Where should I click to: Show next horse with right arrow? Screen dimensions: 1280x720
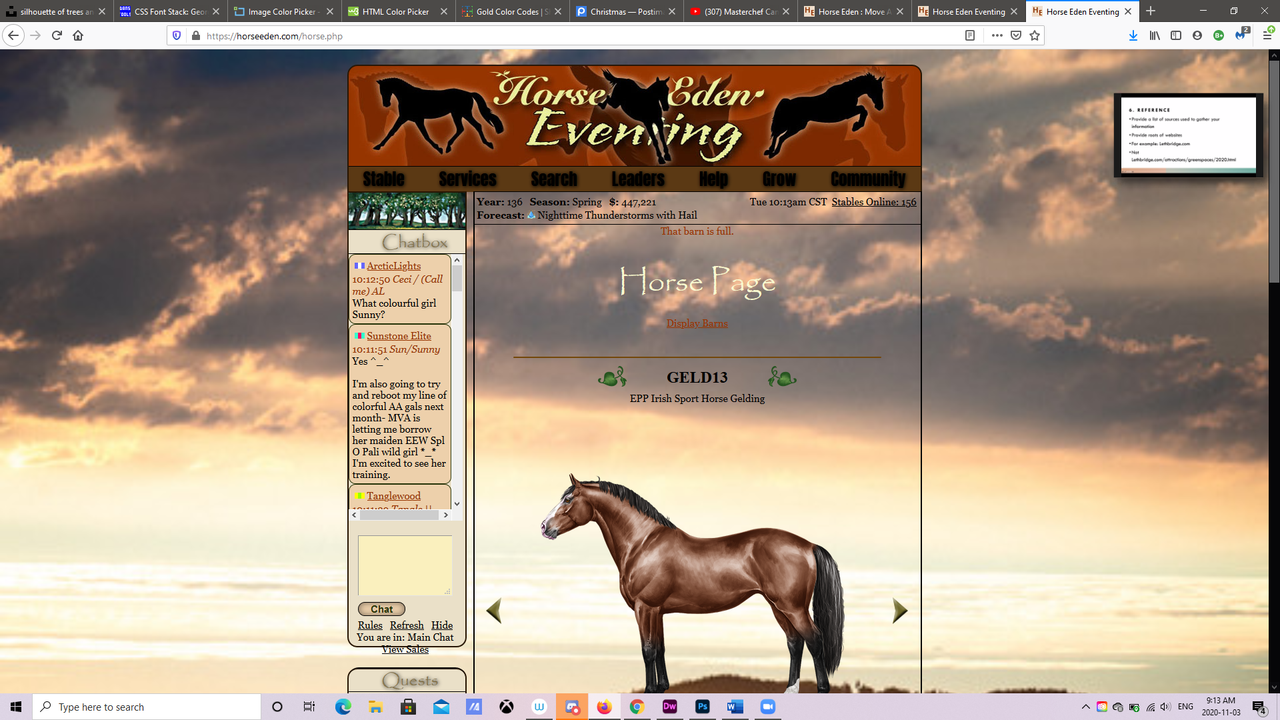point(900,610)
